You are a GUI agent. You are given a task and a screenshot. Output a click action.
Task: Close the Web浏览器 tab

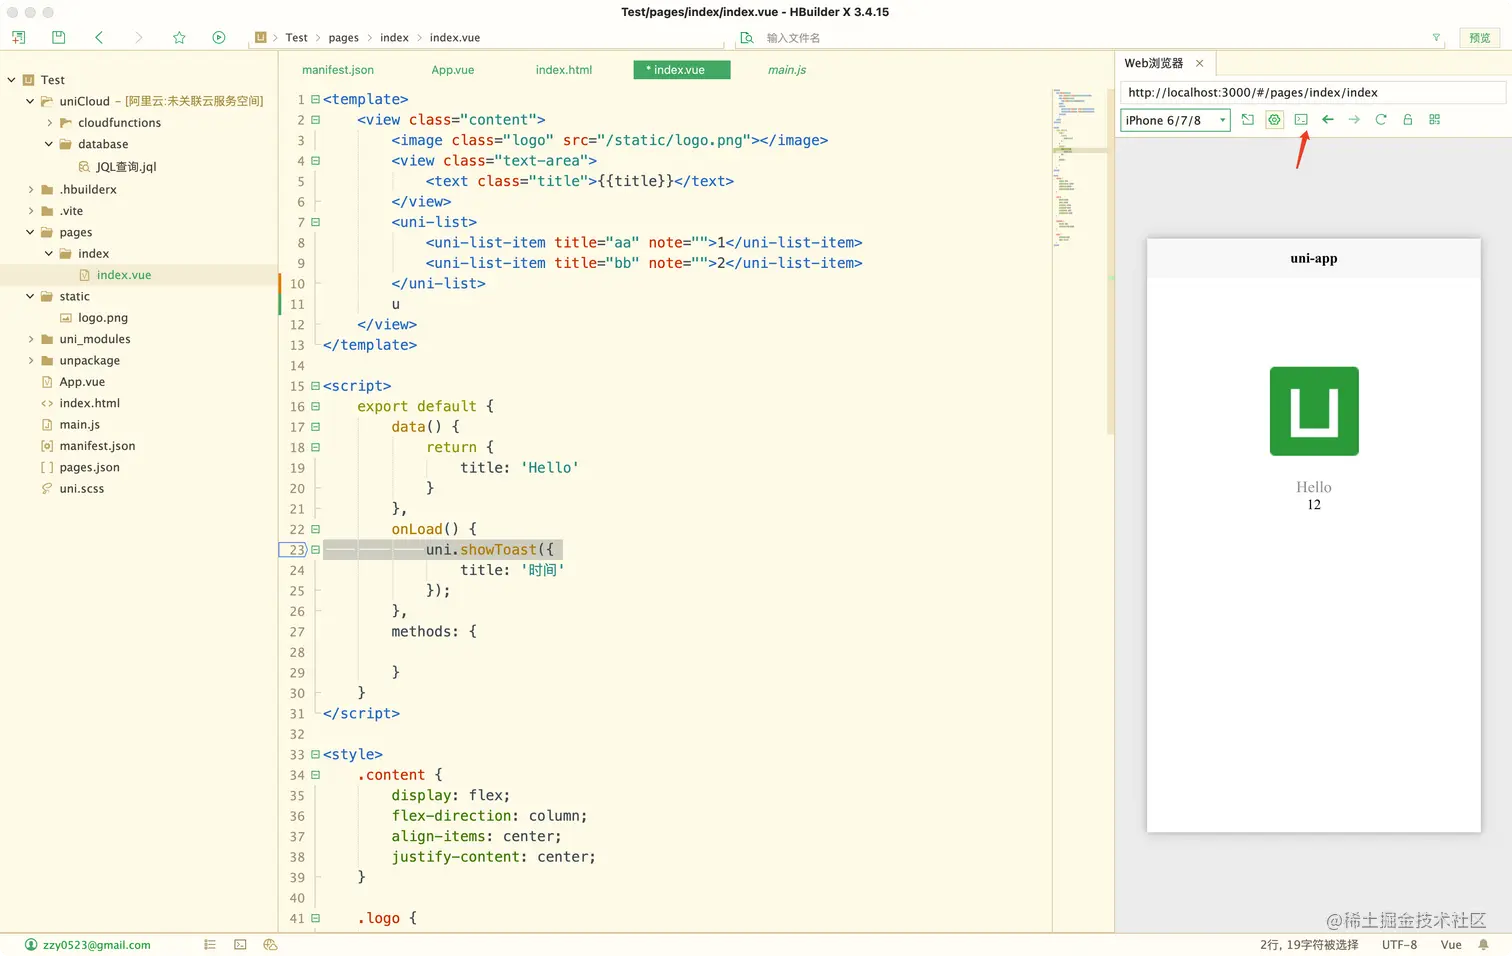(1200, 63)
